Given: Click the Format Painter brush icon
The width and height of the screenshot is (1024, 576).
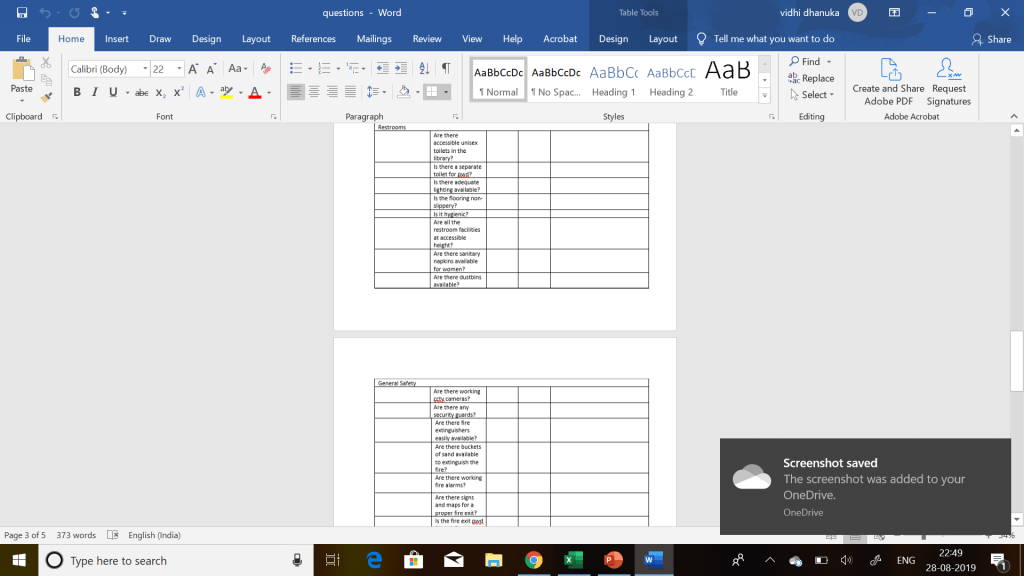Looking at the screenshot, I should tap(46, 98).
